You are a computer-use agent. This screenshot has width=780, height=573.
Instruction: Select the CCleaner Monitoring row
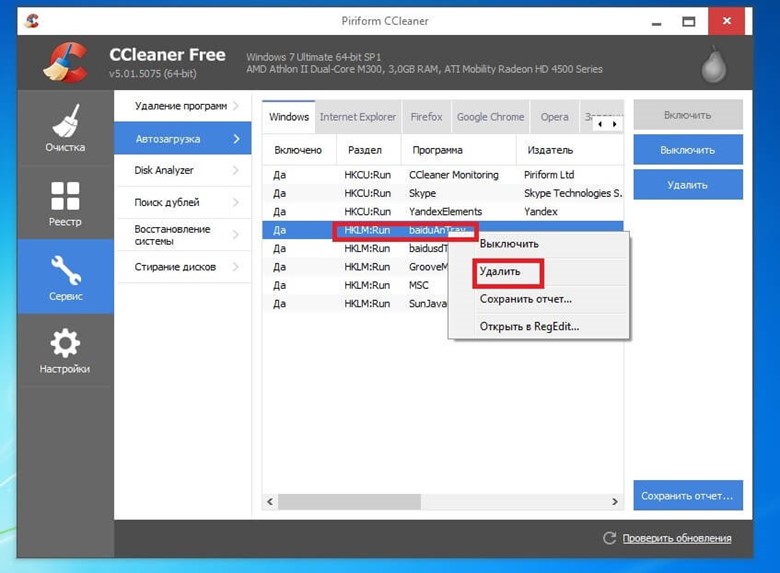click(443, 175)
